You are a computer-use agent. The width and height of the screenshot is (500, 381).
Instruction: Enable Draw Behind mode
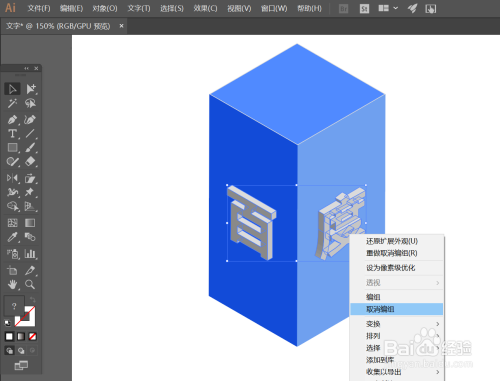(21, 351)
